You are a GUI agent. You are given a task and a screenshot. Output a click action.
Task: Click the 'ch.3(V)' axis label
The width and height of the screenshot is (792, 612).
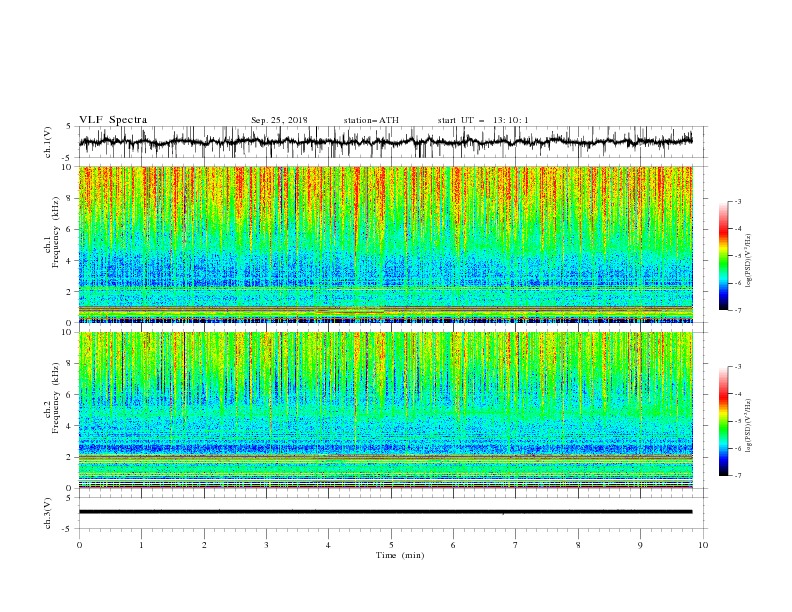(x=48, y=513)
